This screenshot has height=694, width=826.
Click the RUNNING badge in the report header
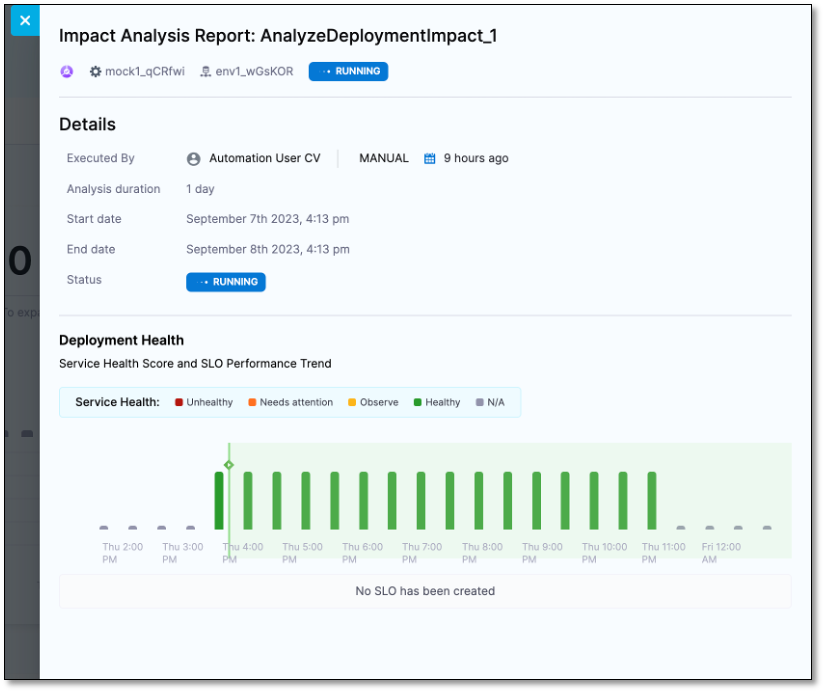pyautogui.click(x=348, y=71)
